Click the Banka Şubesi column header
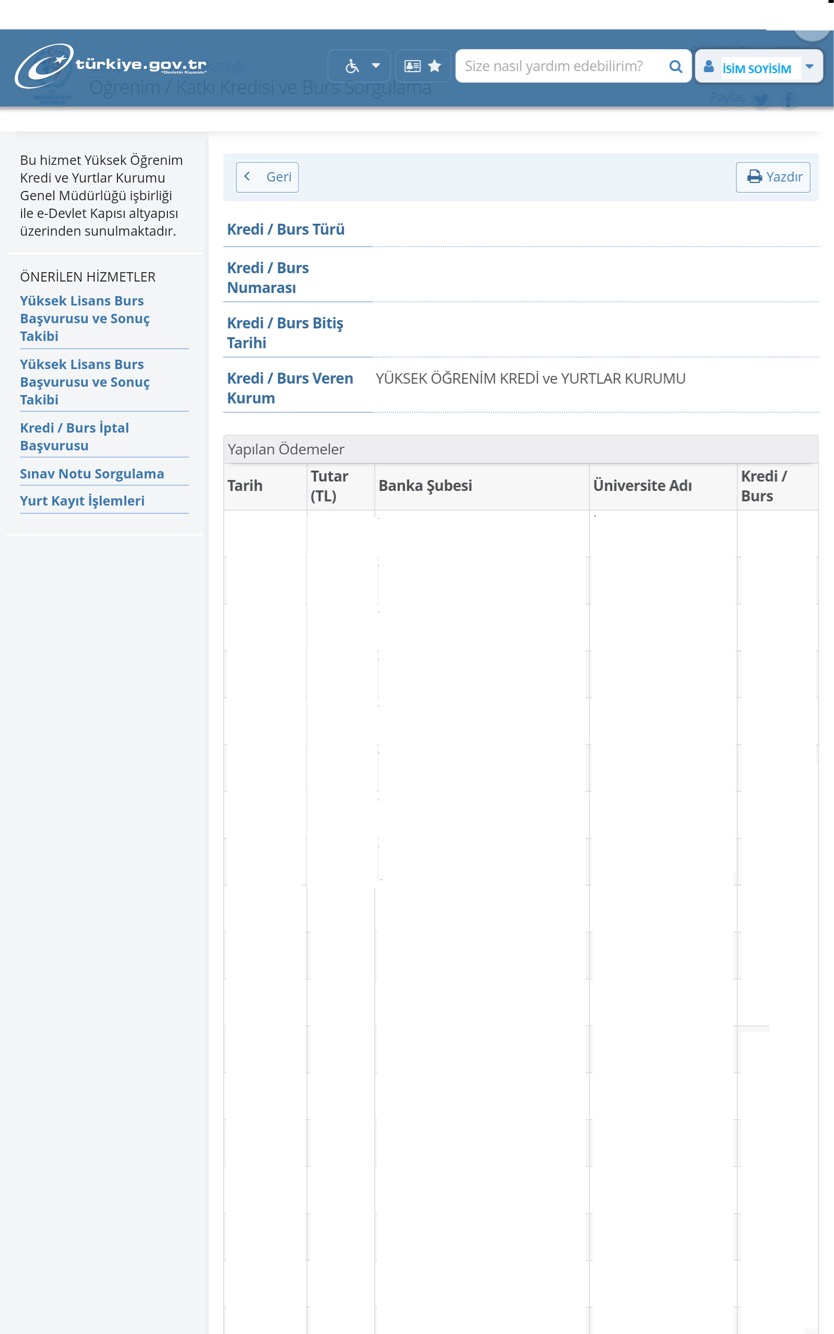Screen dimensions: 834x1334 (425, 485)
